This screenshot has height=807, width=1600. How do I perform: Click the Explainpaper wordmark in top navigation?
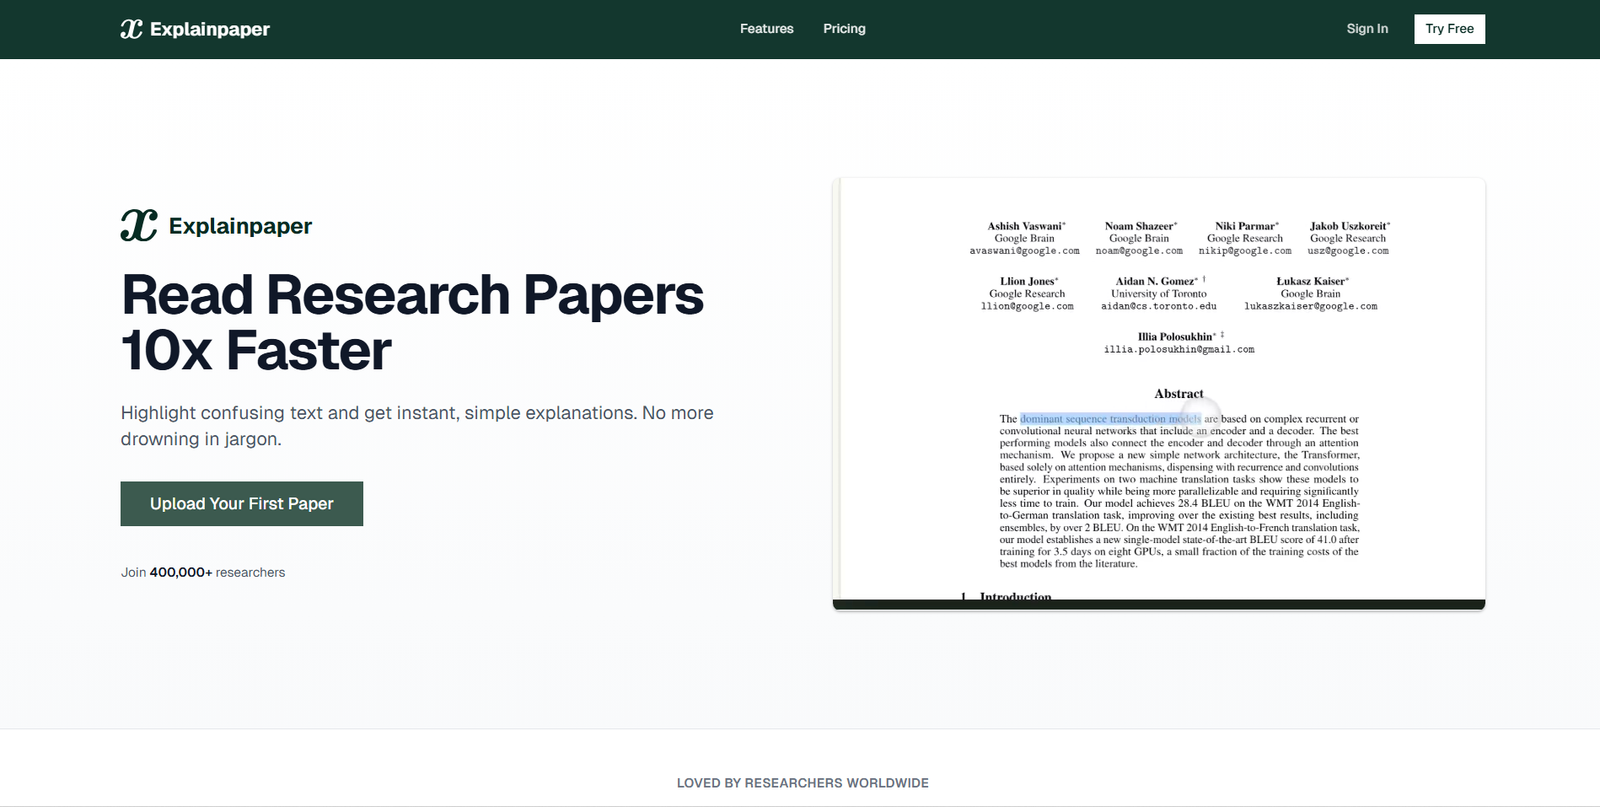pos(210,29)
